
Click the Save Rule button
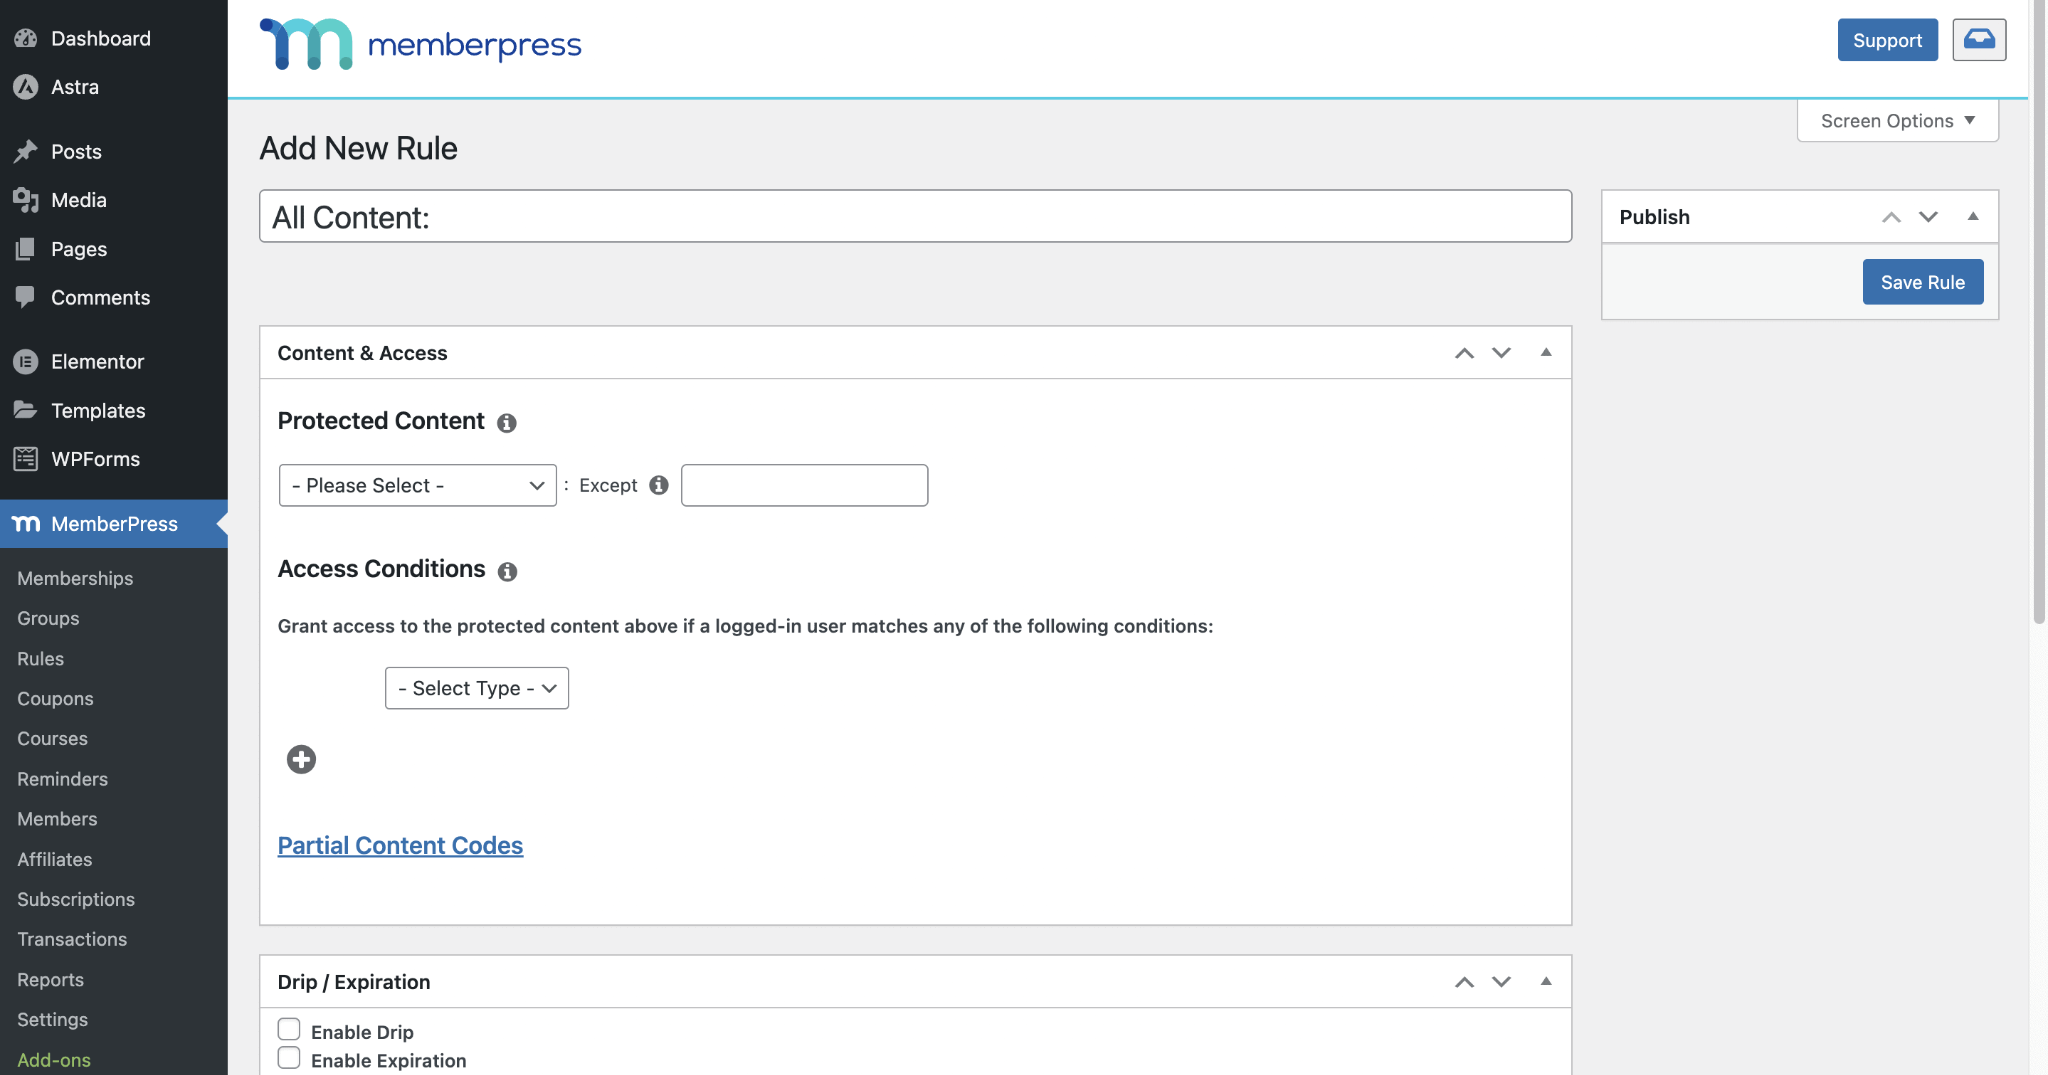coord(1923,282)
